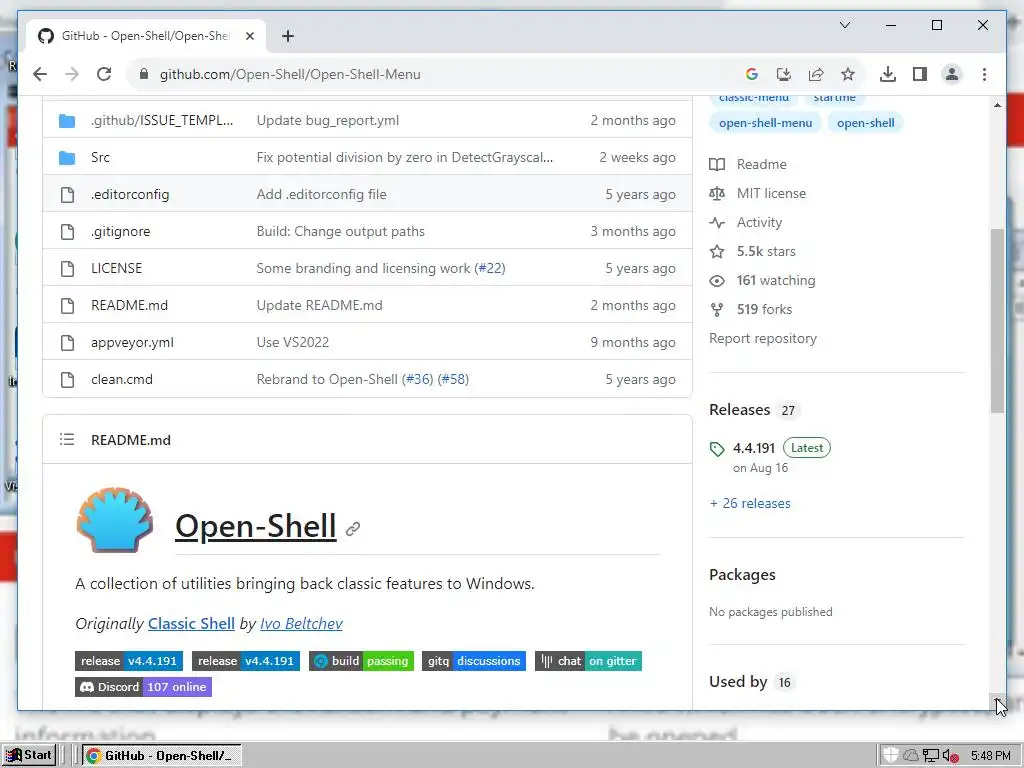
Task: Click the eye icon beside 161 watching
Action: (717, 281)
